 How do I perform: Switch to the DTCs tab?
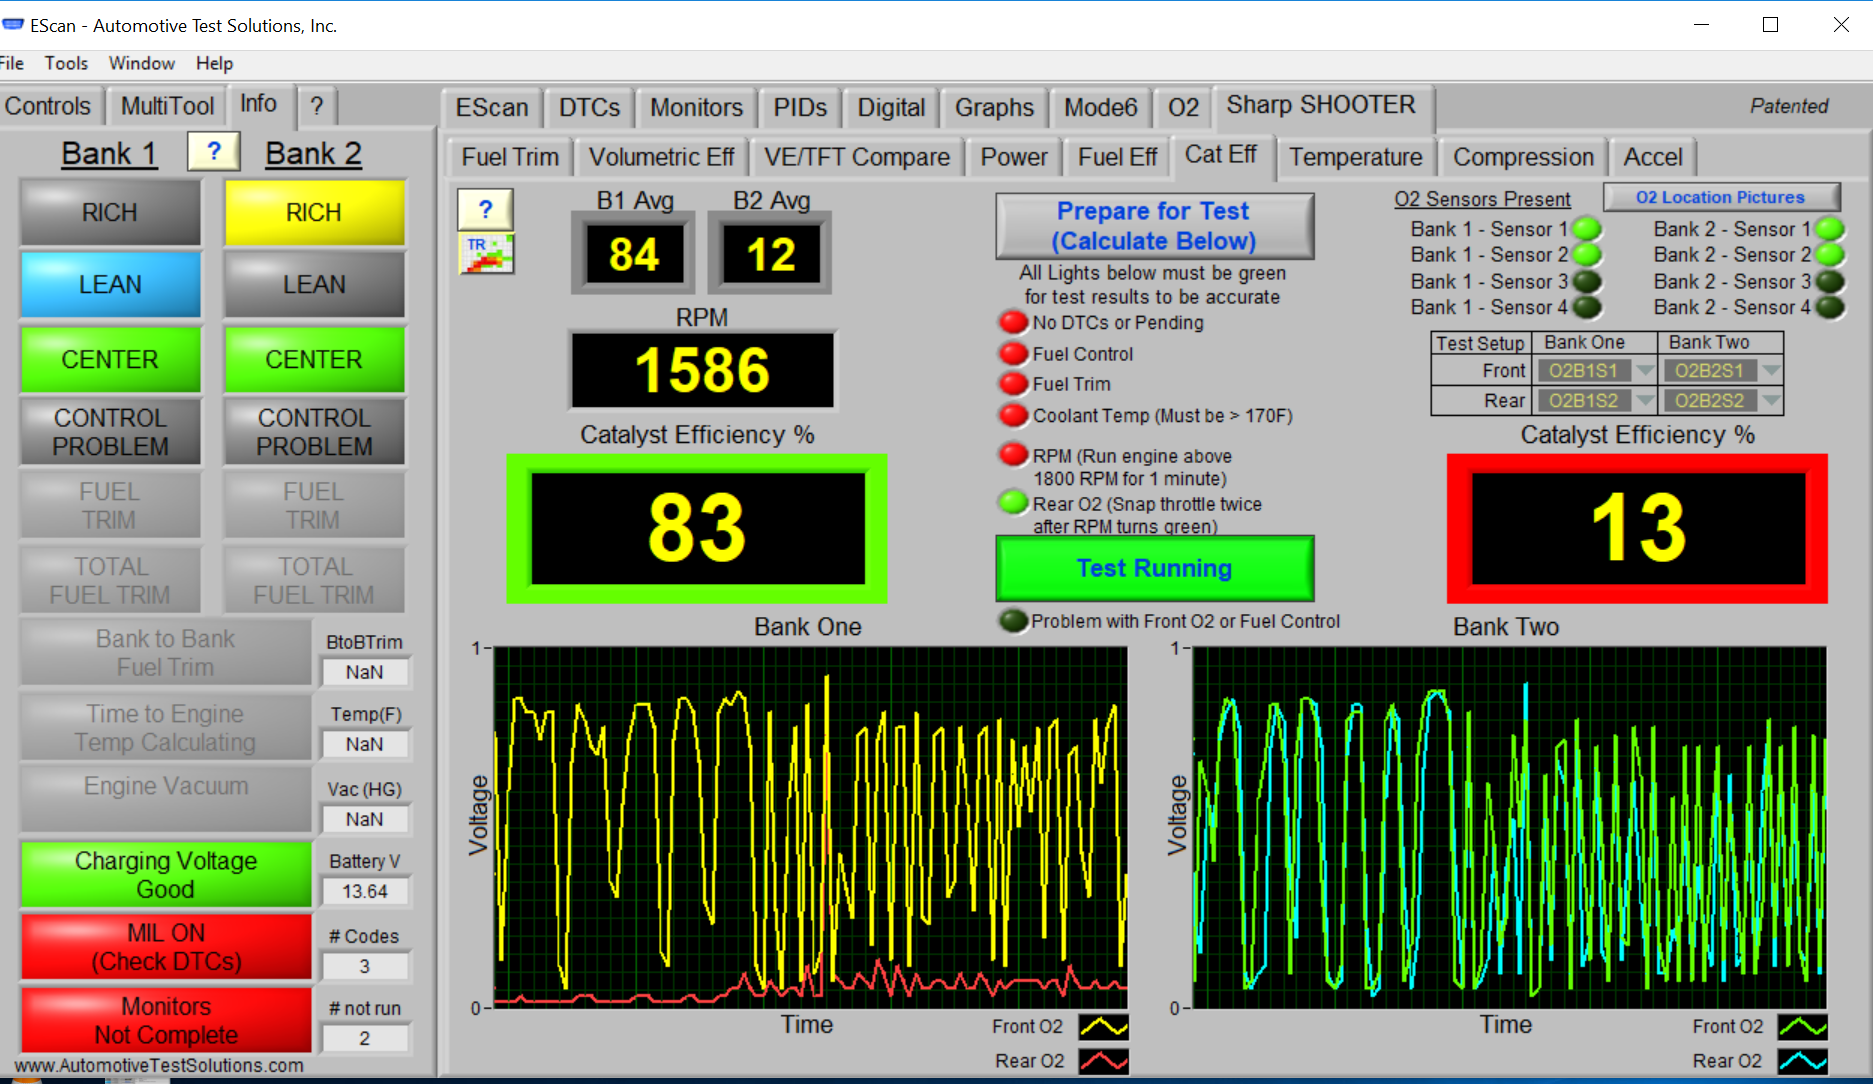point(589,107)
